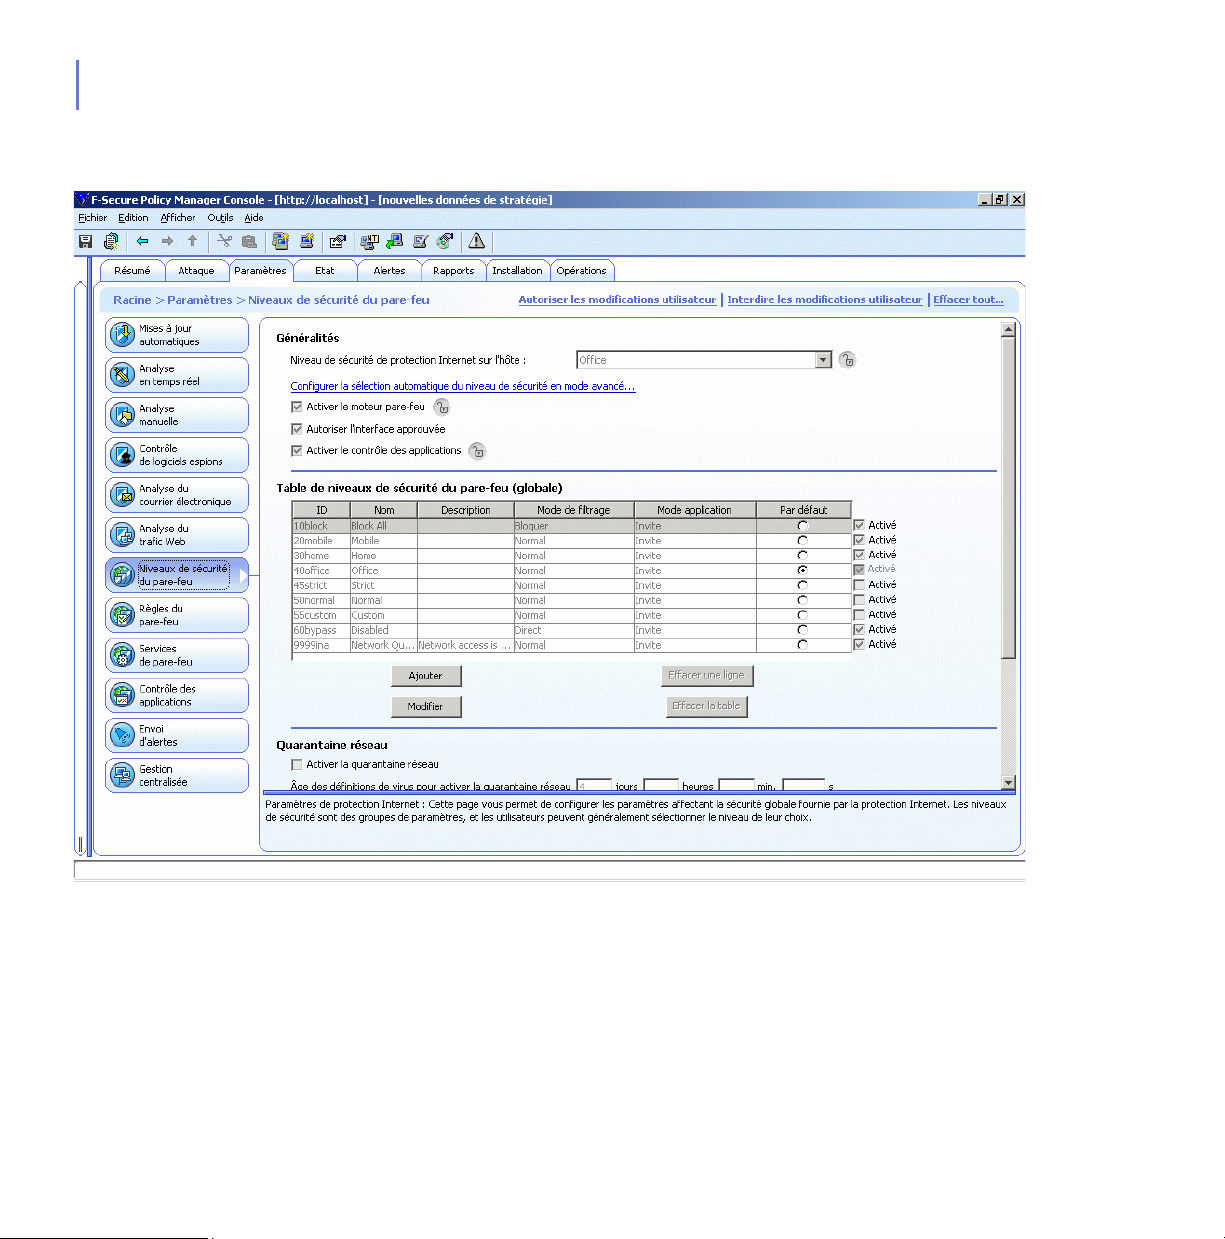
Task: Click the Import autoregistered hosts icon
Action: point(421,241)
